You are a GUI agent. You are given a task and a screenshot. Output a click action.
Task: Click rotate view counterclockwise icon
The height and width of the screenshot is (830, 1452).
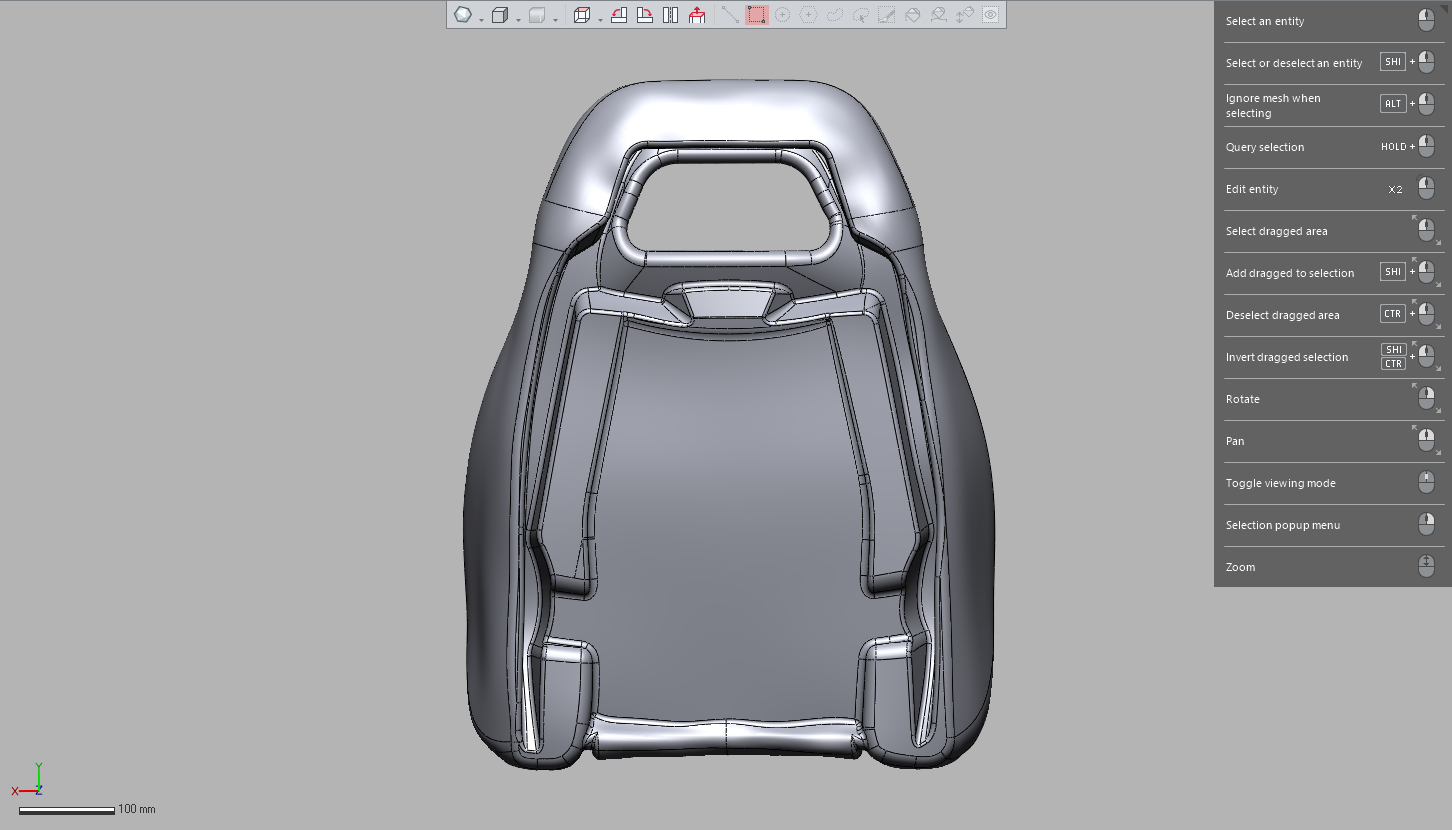click(619, 15)
